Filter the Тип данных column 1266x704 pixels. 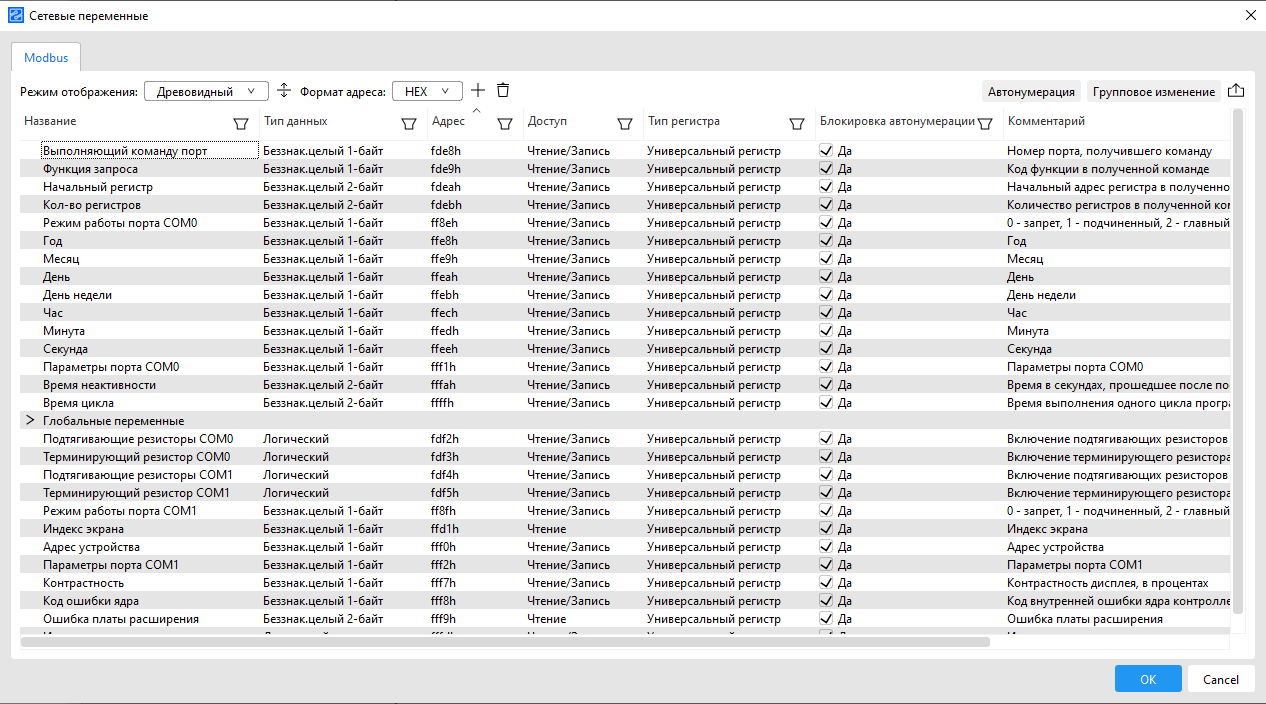click(409, 123)
